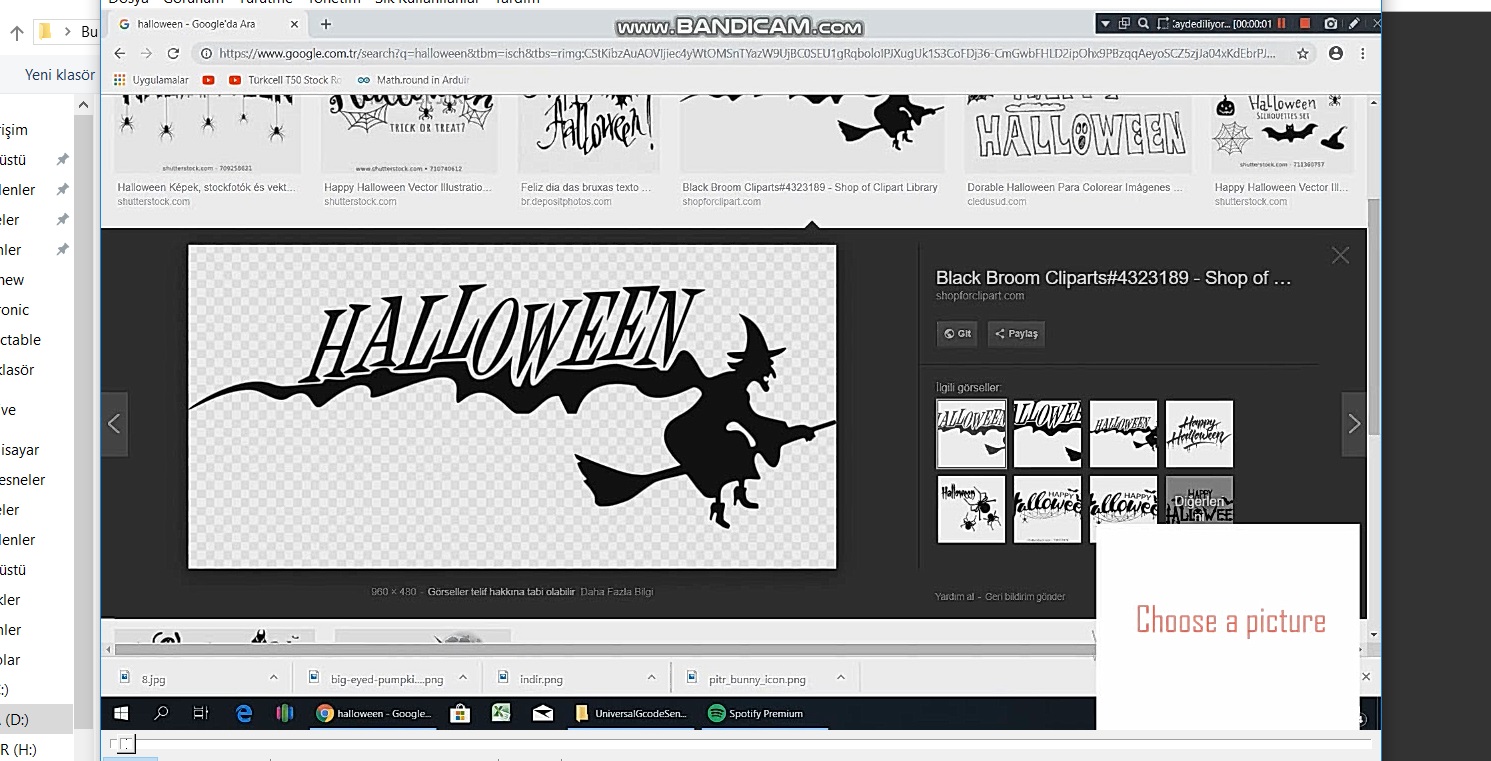The image size is (1491, 761).
Task: Bookmark this page with the star icon
Action: tap(1302, 53)
